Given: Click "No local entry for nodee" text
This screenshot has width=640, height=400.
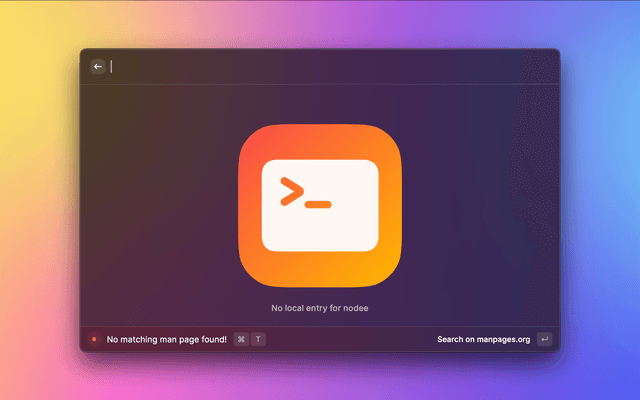Looking at the screenshot, I should (320, 307).
